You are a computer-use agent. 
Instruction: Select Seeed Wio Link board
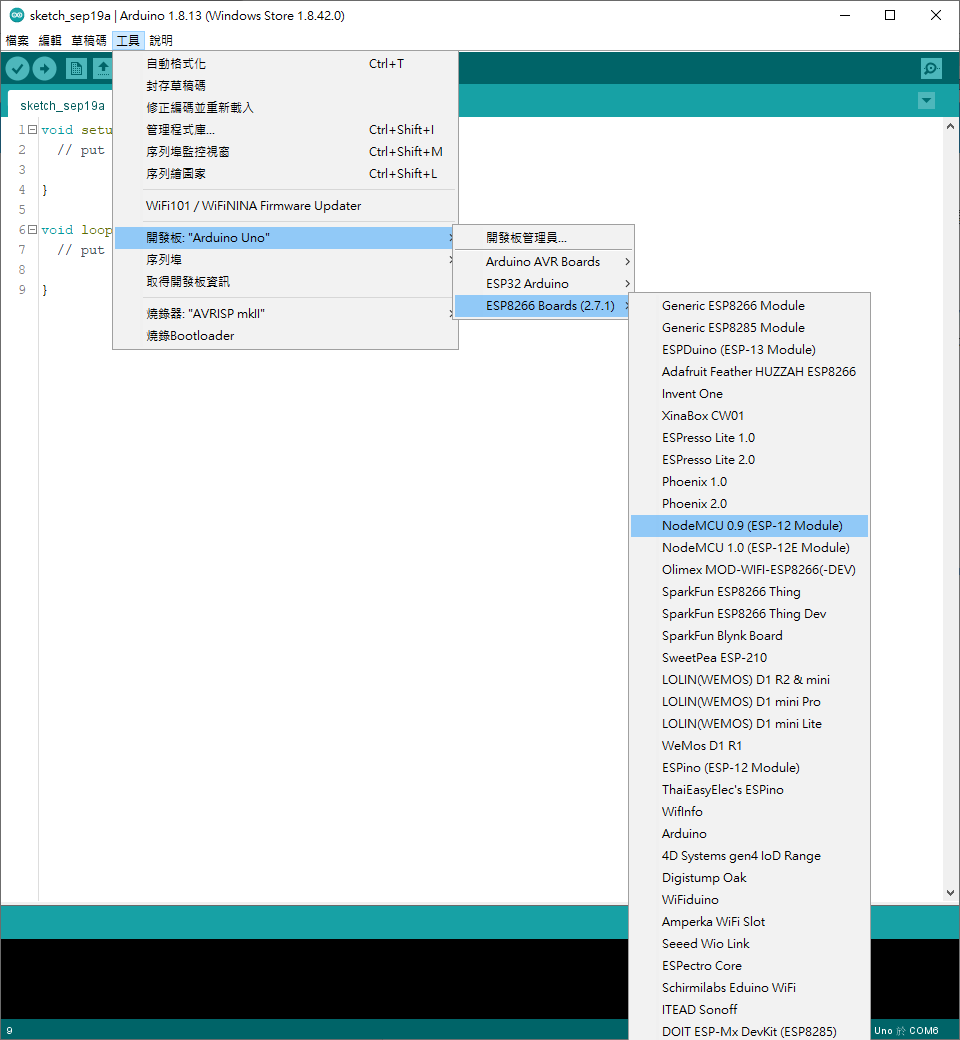749,944
